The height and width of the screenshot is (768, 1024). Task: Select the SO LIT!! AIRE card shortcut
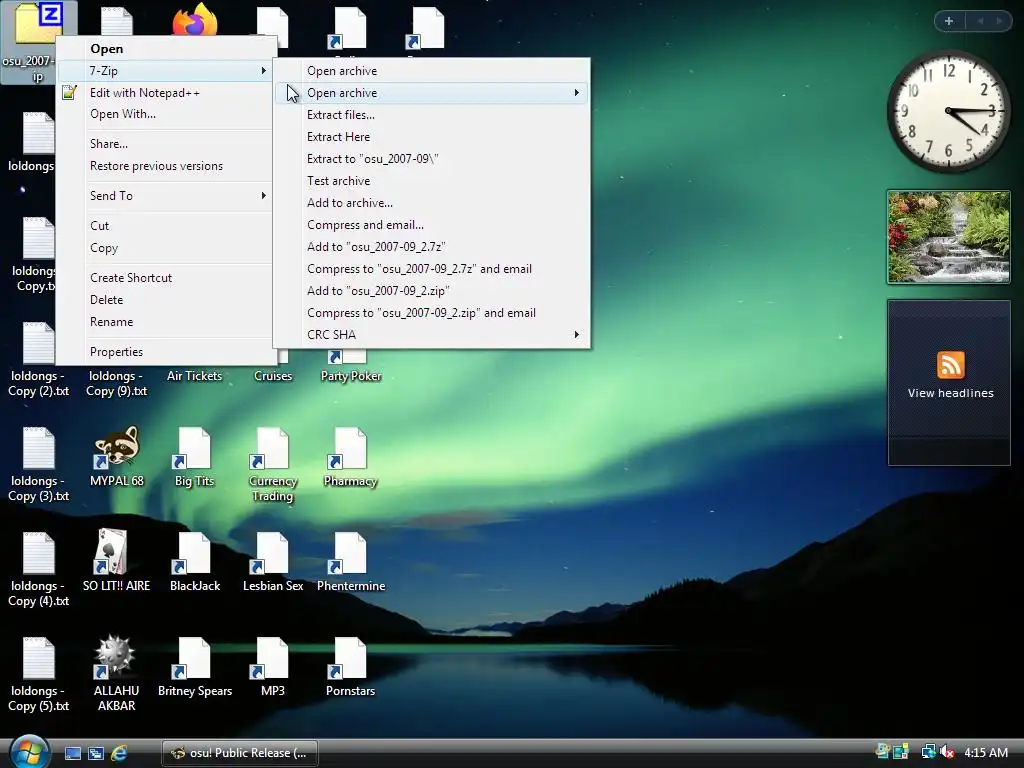116,562
